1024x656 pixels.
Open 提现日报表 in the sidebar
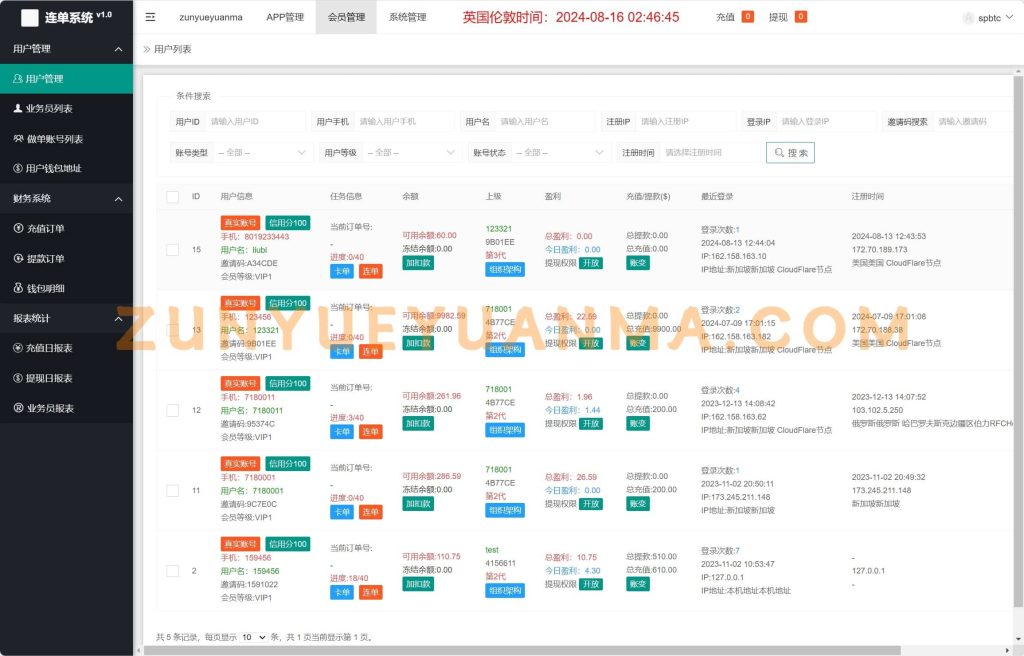66,378
